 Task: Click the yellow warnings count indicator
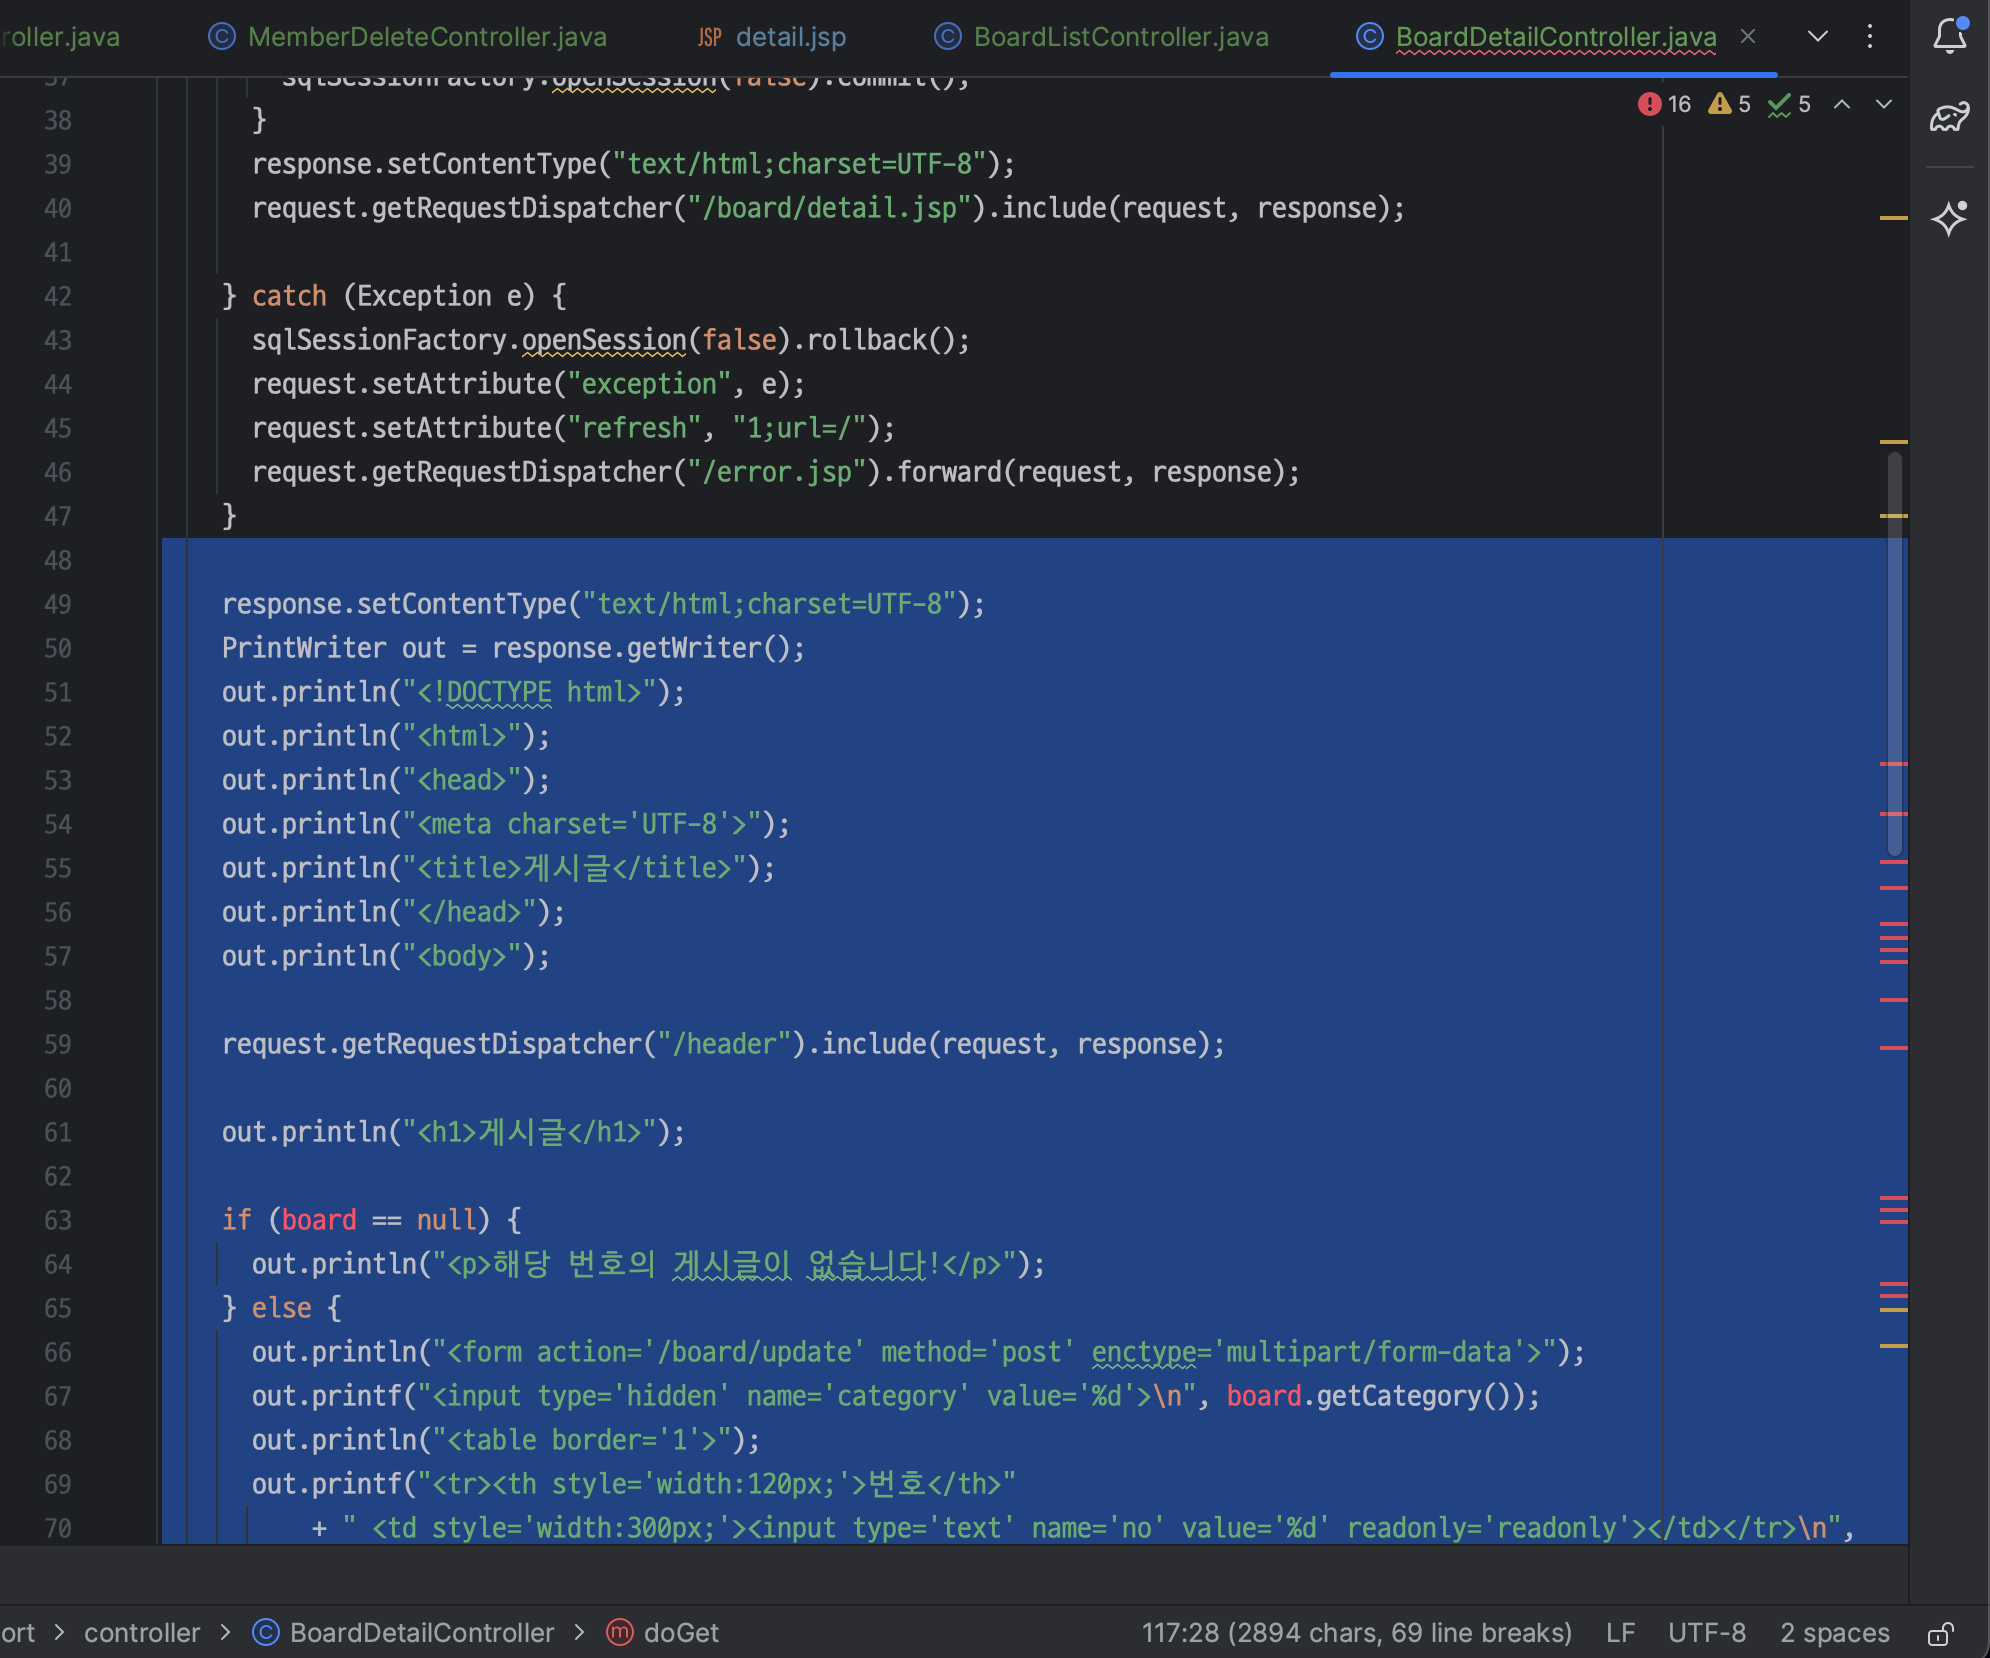1730,104
